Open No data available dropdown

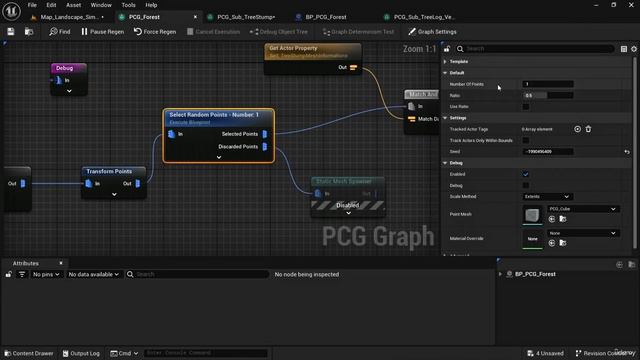93,274
